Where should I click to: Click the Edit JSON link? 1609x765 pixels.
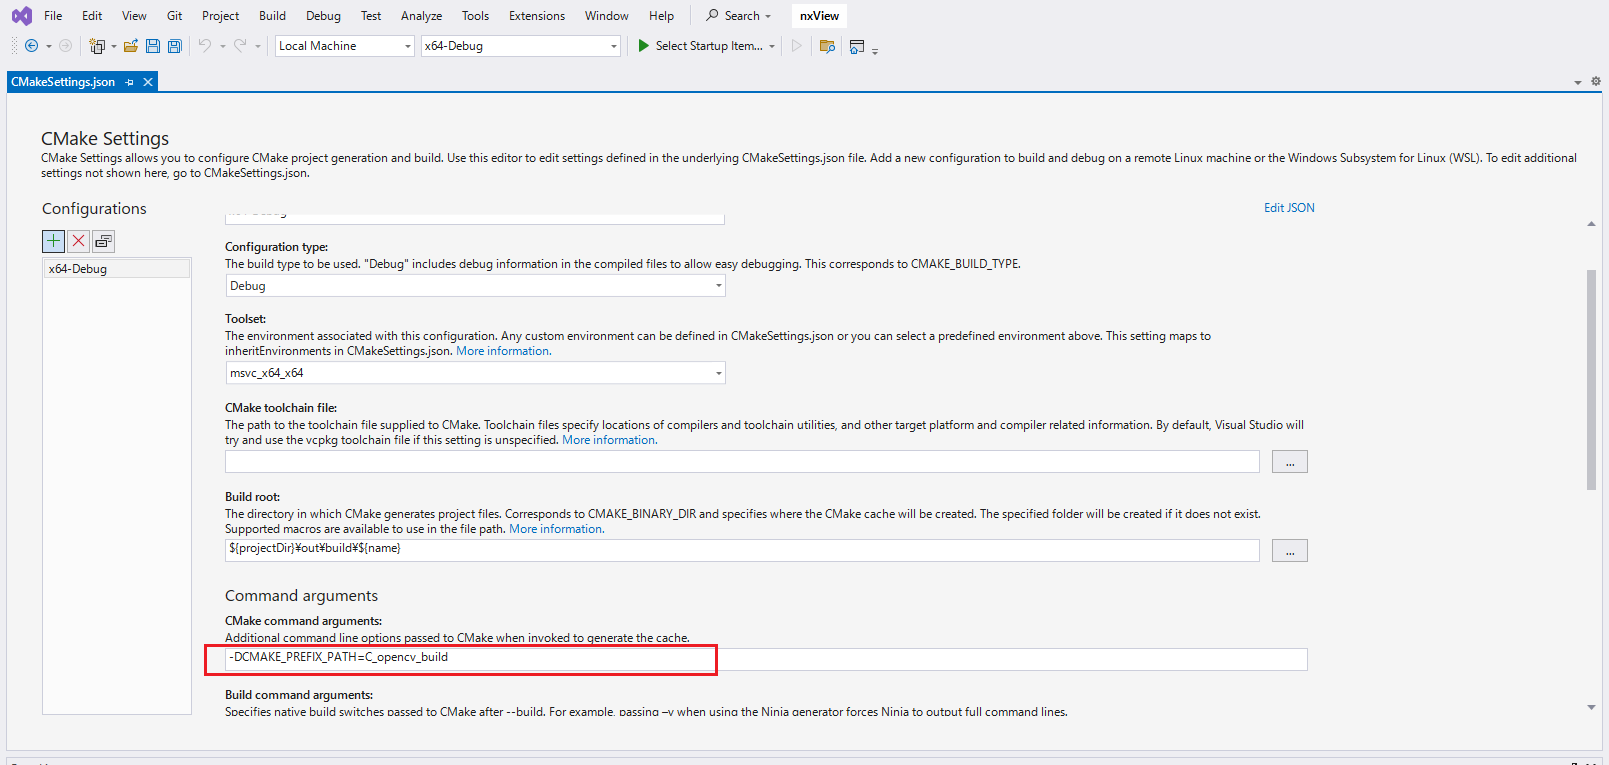tap(1289, 208)
